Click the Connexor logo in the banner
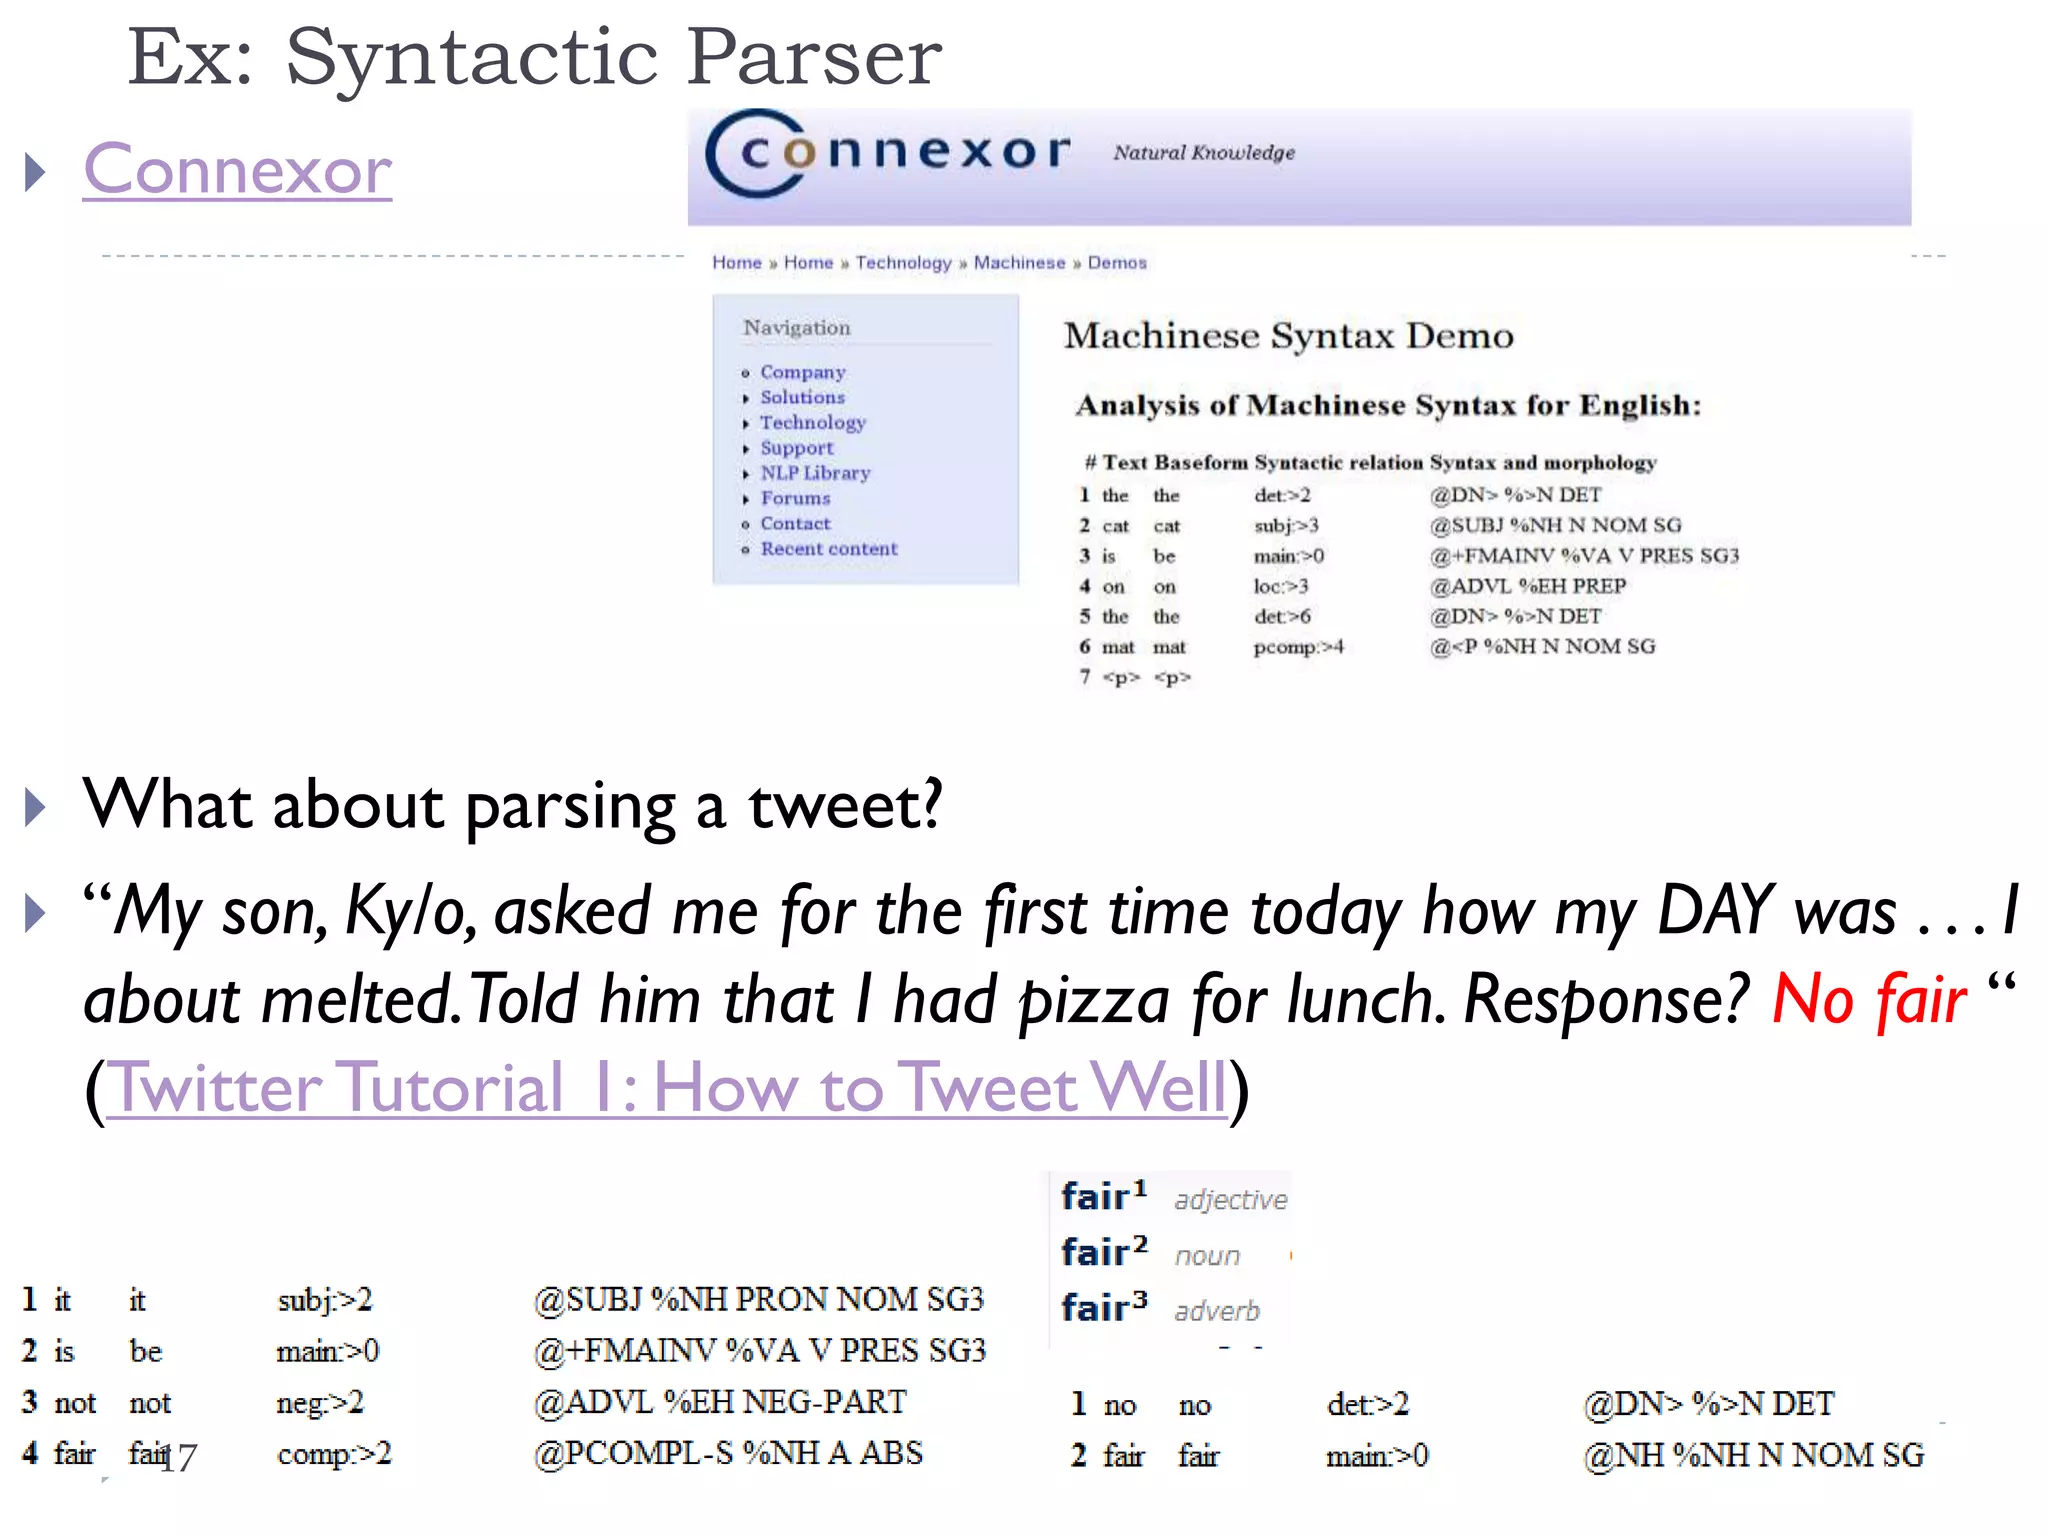The height and width of the screenshot is (1536, 2048). [887, 153]
